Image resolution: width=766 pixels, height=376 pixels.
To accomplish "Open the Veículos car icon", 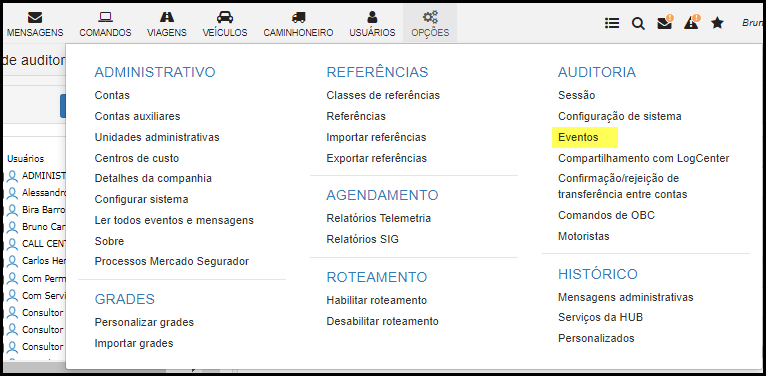I will (225, 18).
